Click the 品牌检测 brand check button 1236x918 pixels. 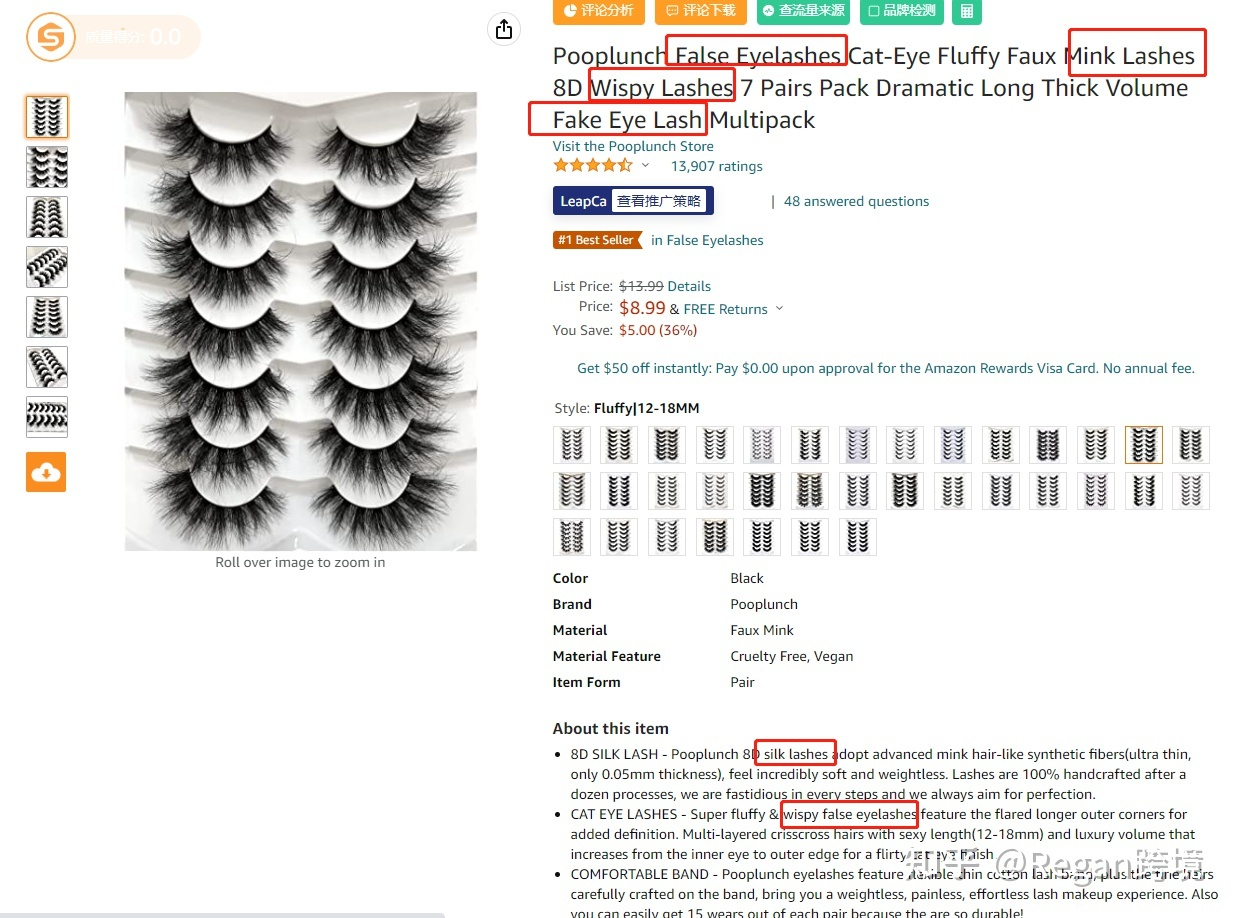point(901,11)
